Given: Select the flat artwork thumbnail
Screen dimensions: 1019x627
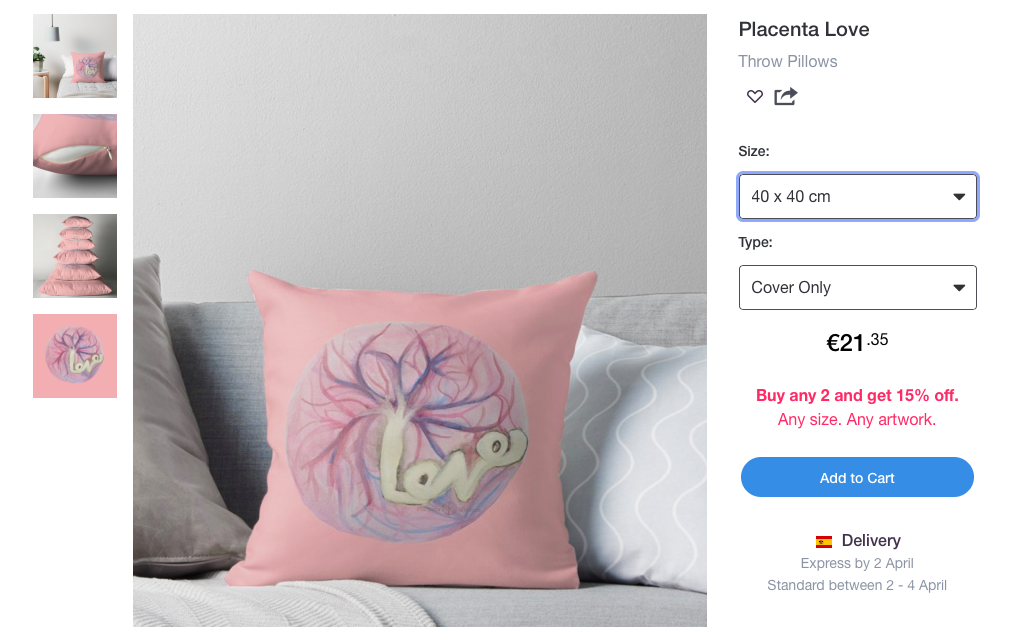Looking at the screenshot, I should click(x=75, y=356).
